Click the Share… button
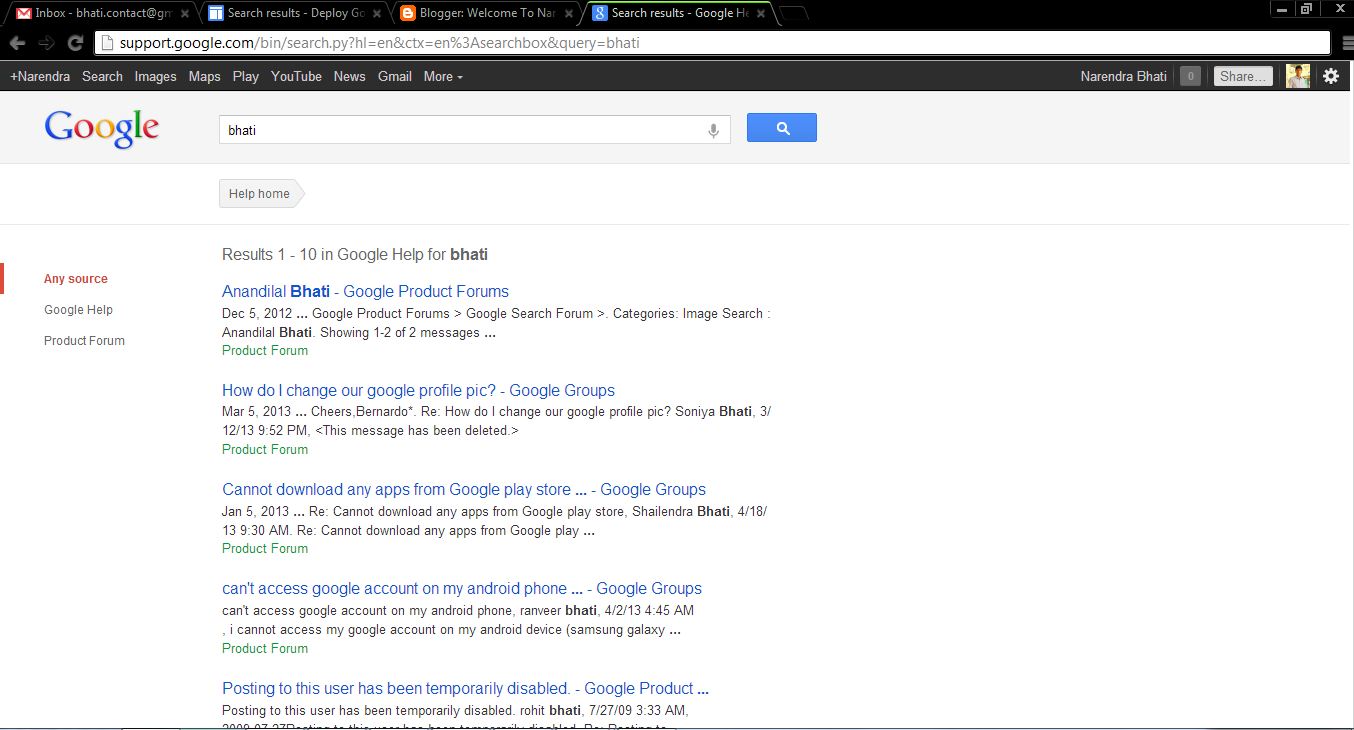This screenshot has width=1354, height=730. [x=1243, y=76]
